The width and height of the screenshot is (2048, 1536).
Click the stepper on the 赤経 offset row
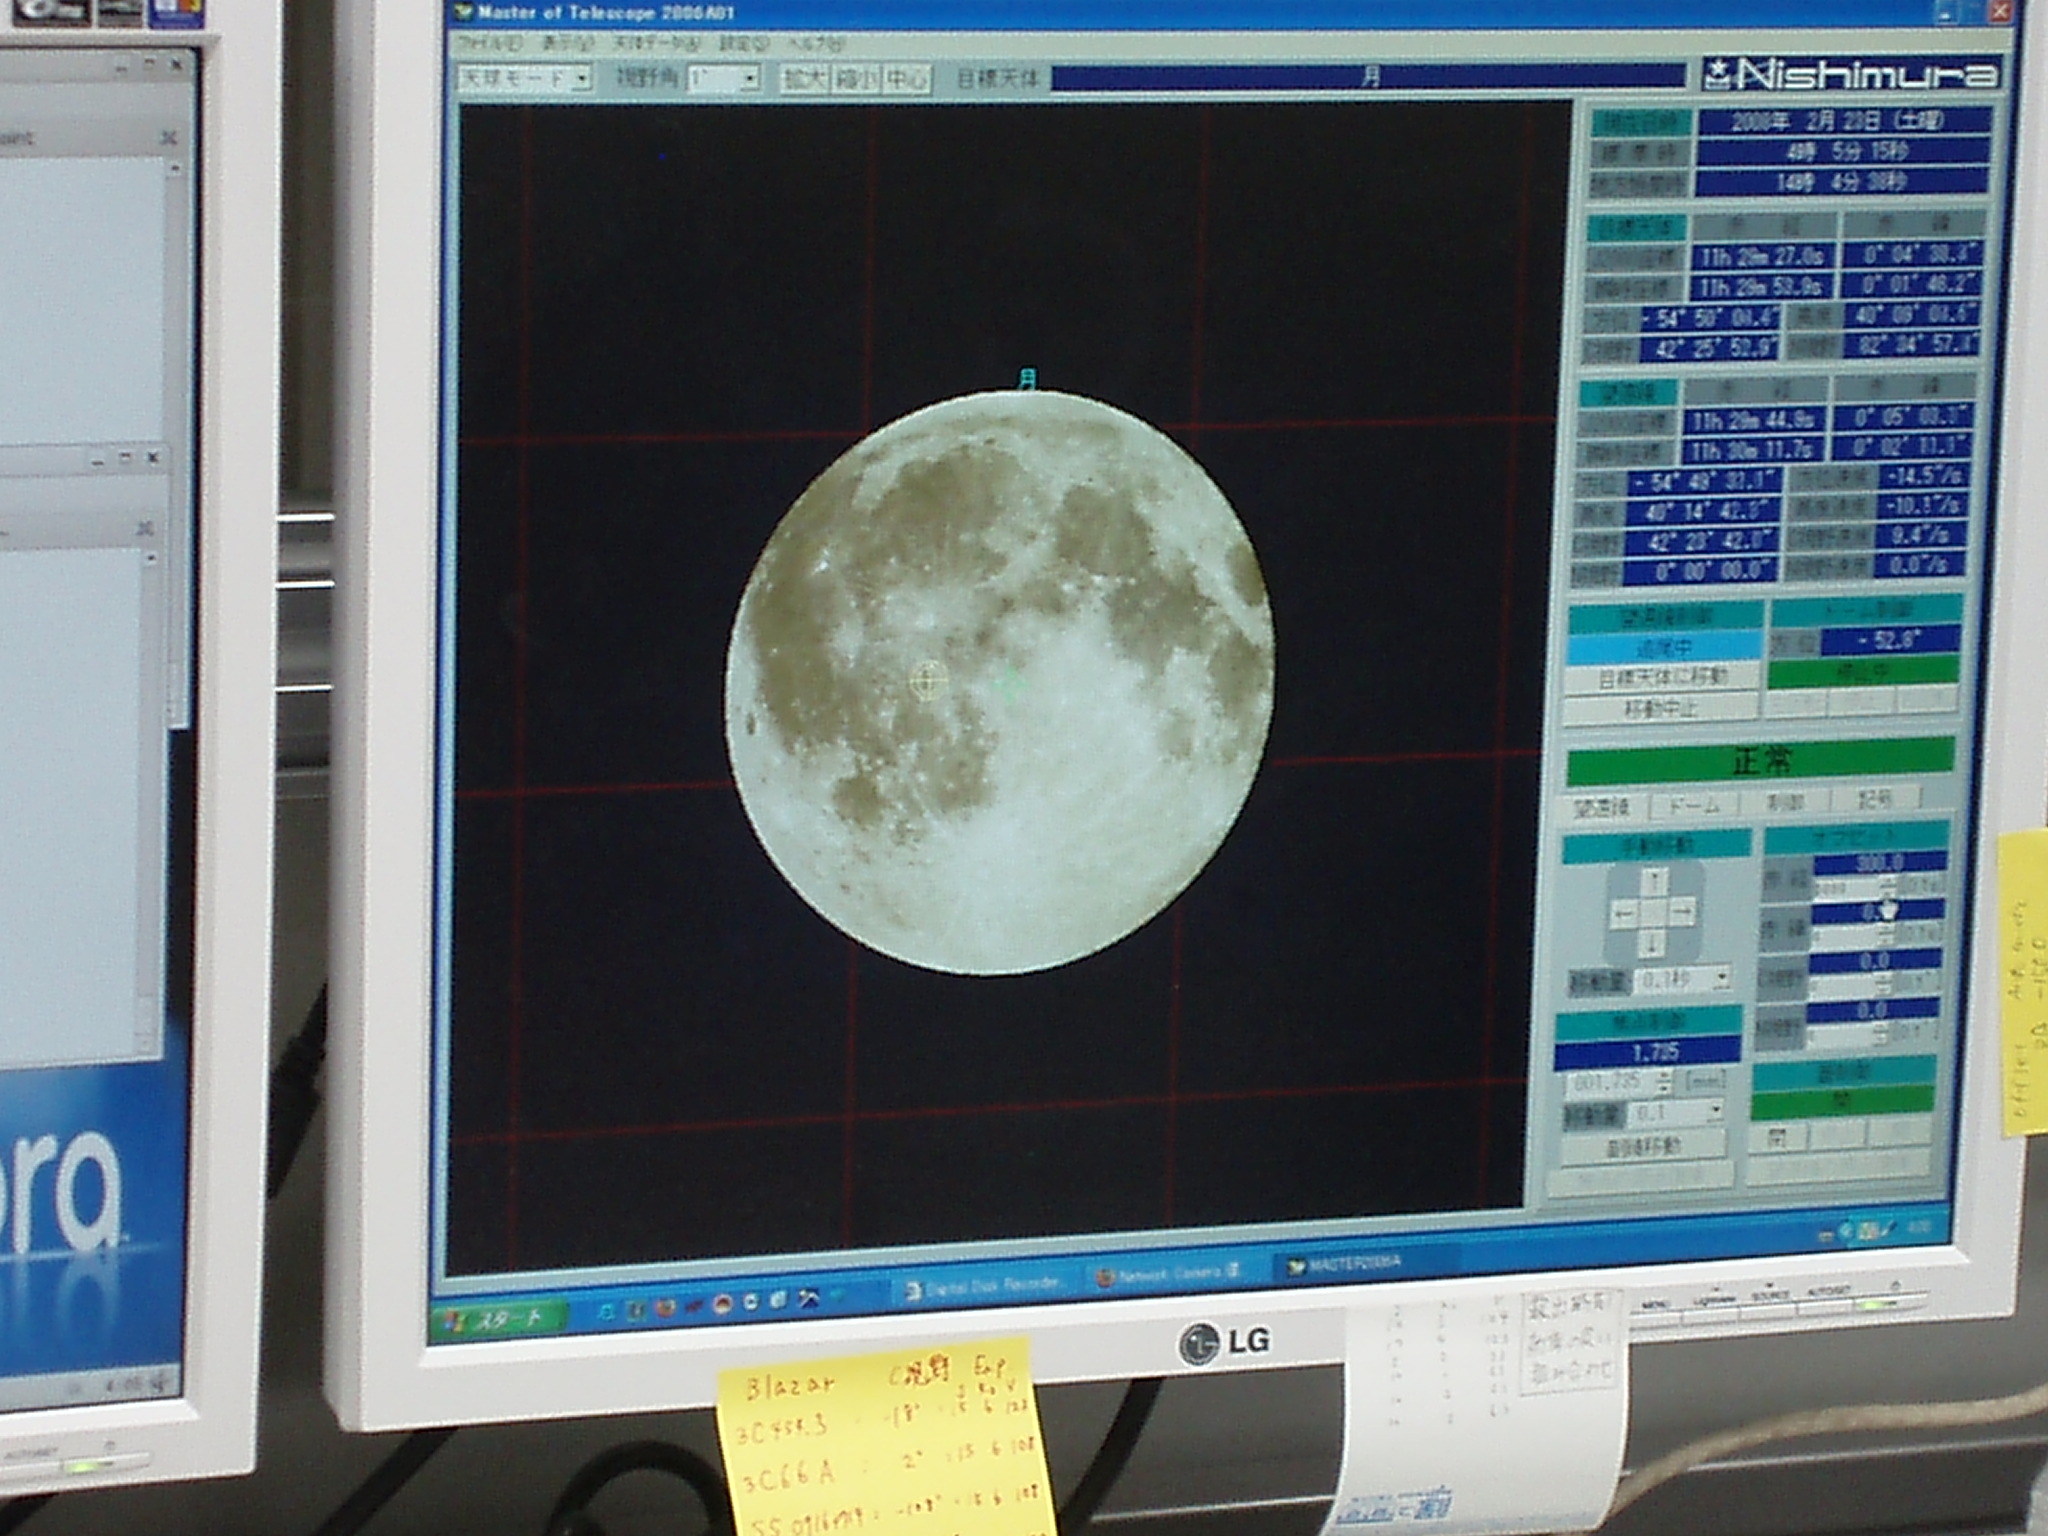coord(1886,885)
